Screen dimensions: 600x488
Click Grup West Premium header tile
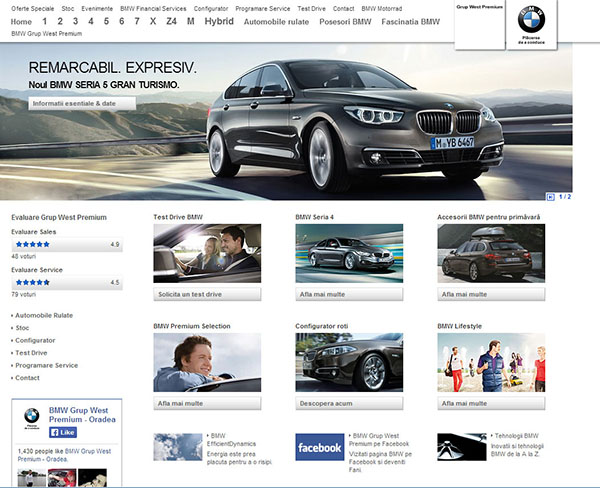[x=479, y=24]
